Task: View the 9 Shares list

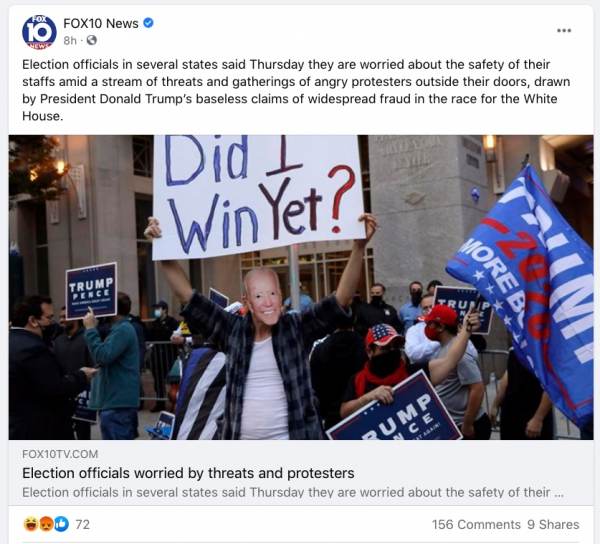Action: click(553, 524)
